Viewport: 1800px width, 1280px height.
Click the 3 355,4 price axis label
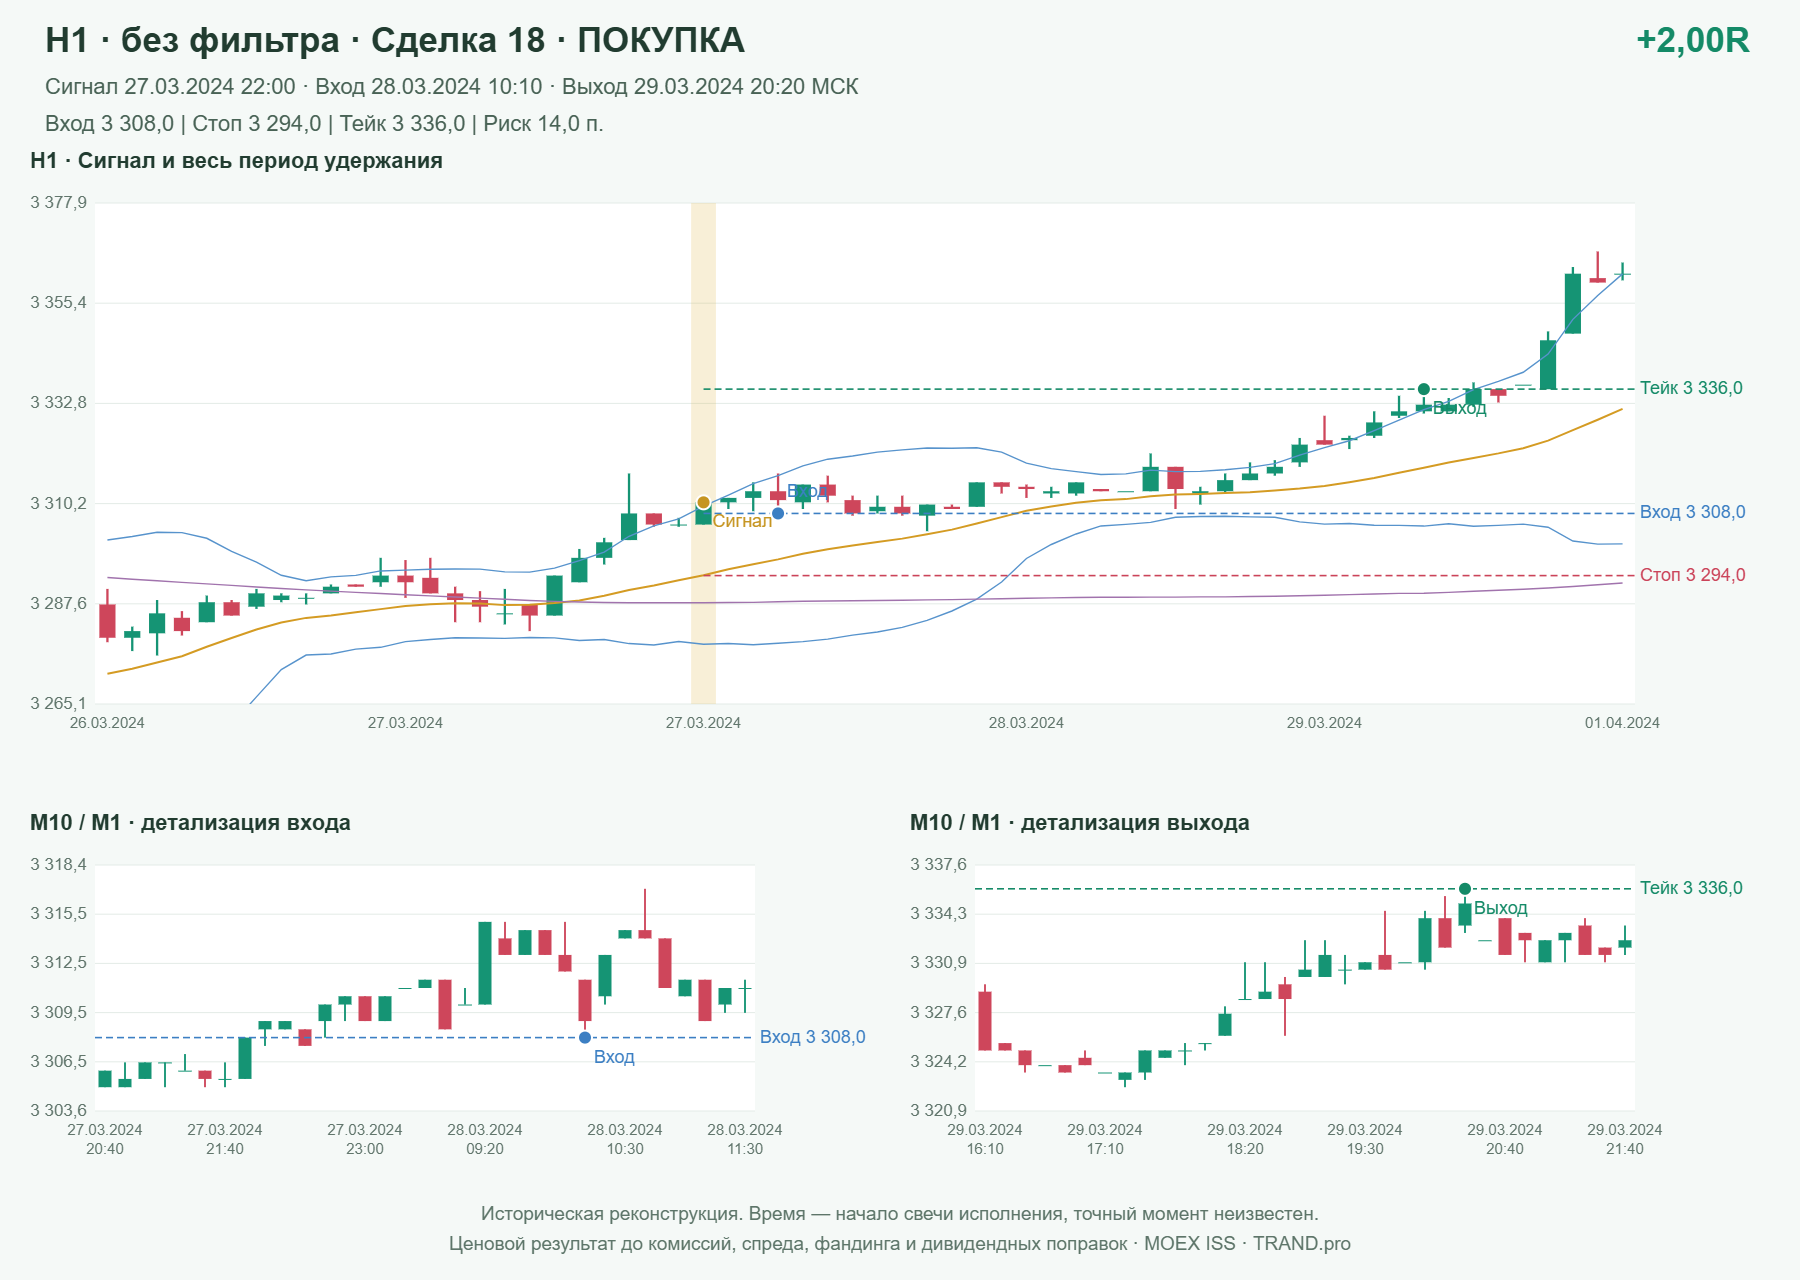tap(58, 303)
